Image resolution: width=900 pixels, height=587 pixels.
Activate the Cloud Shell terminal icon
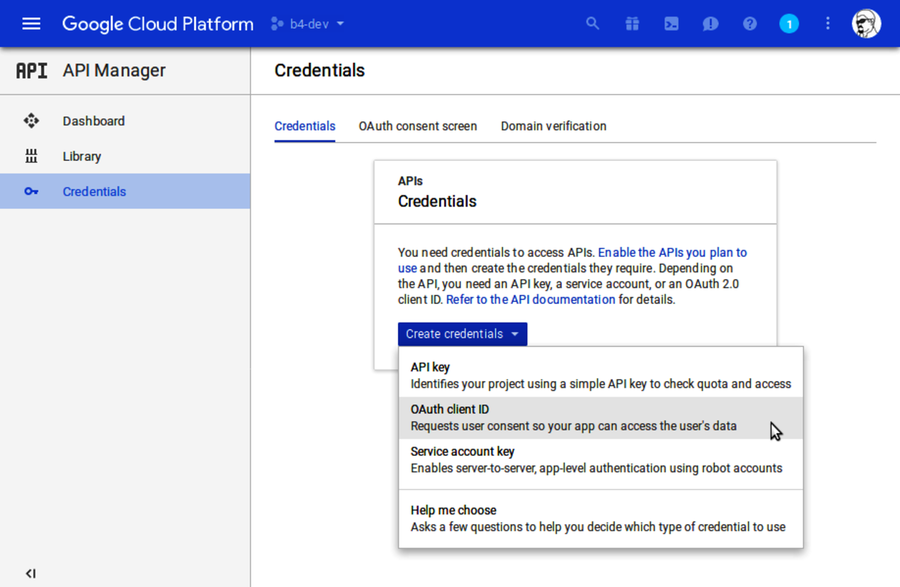pyautogui.click(x=671, y=23)
